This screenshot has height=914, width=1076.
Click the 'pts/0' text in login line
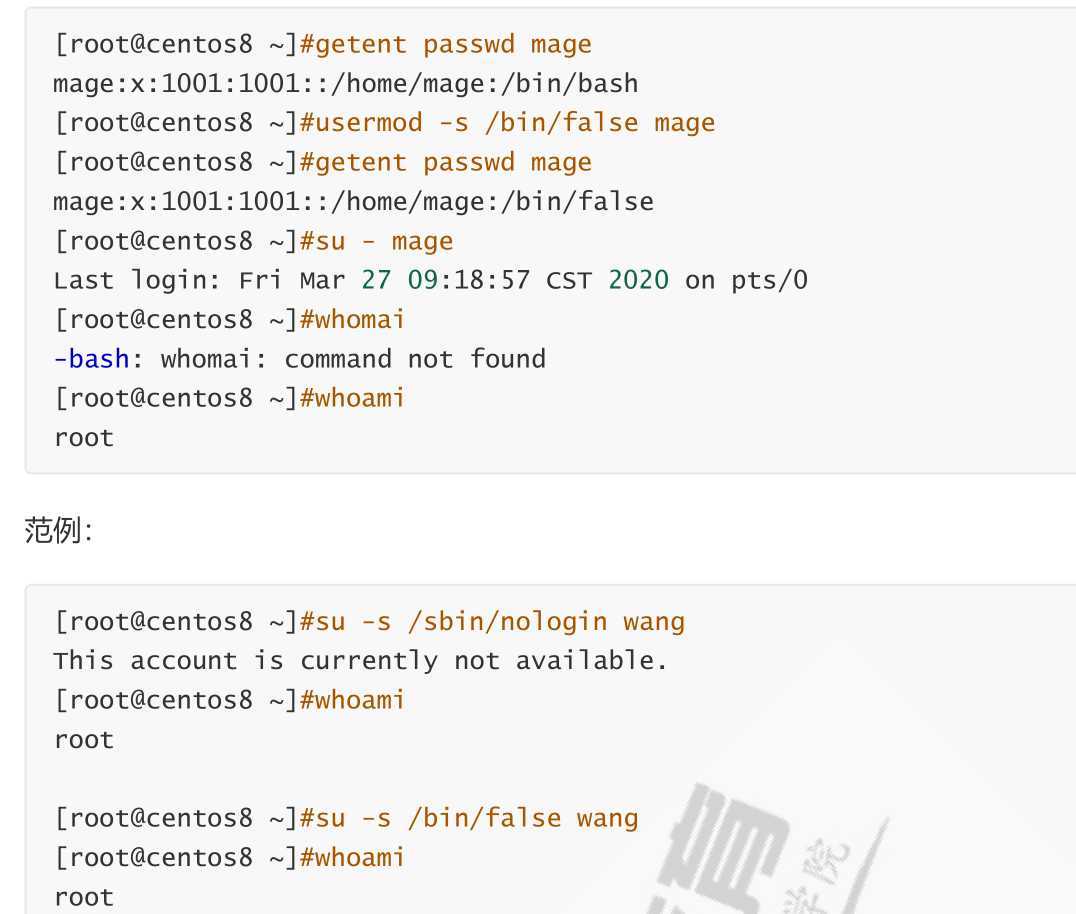769,281
